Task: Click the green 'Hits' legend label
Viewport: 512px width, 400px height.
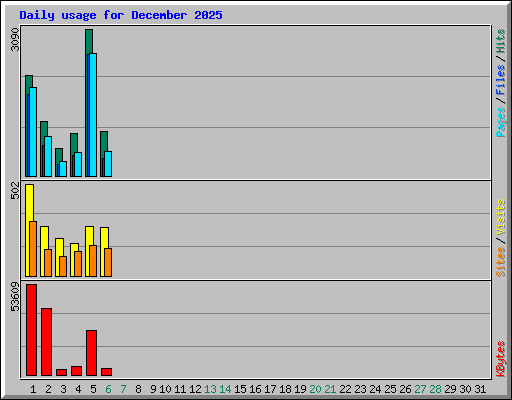Action: pyautogui.click(x=501, y=41)
